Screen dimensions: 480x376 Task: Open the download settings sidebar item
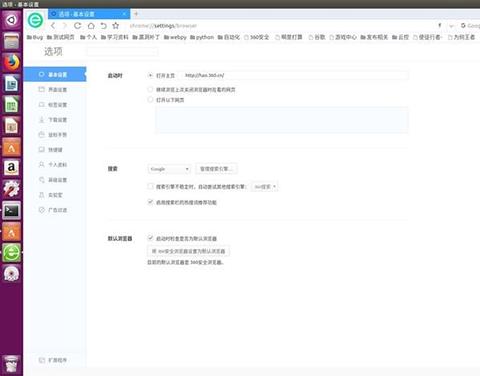pyautogui.click(x=53, y=120)
